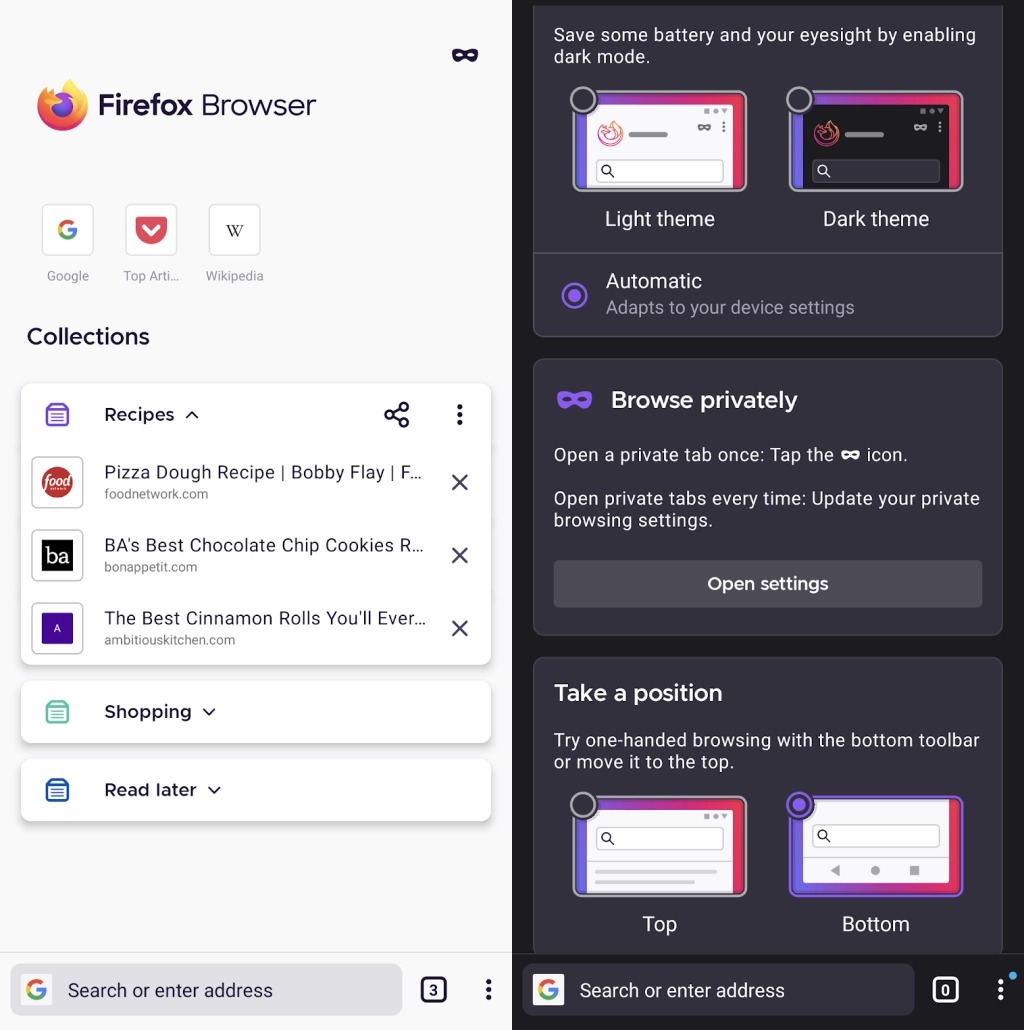Open the light-screen bottom toolbar menu
Screen dimensions: 1024x1030
pyautogui.click(x=488, y=990)
